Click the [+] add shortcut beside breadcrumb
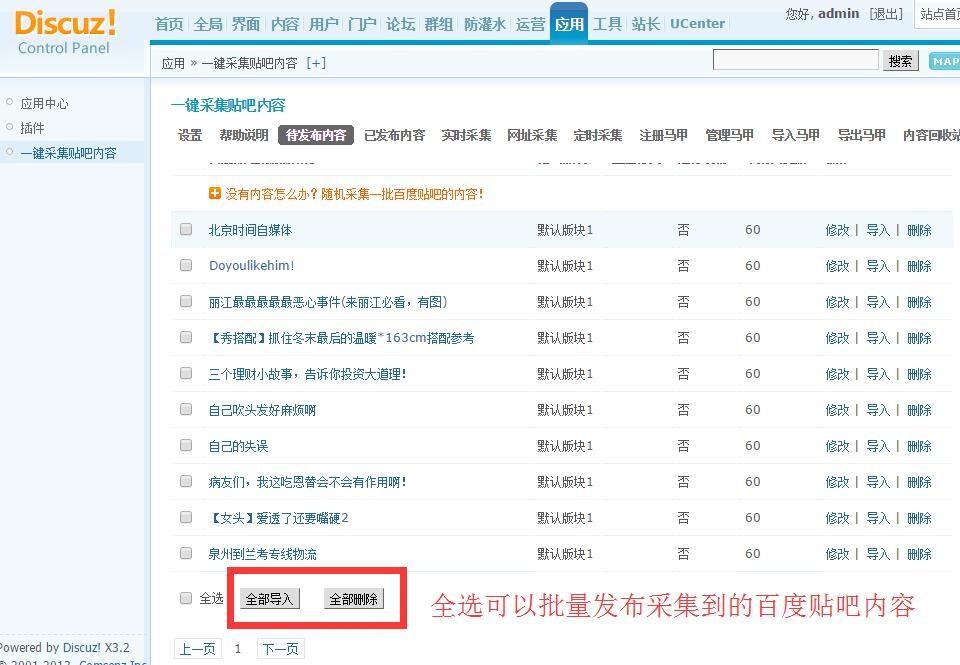The width and height of the screenshot is (960, 665). [316, 63]
